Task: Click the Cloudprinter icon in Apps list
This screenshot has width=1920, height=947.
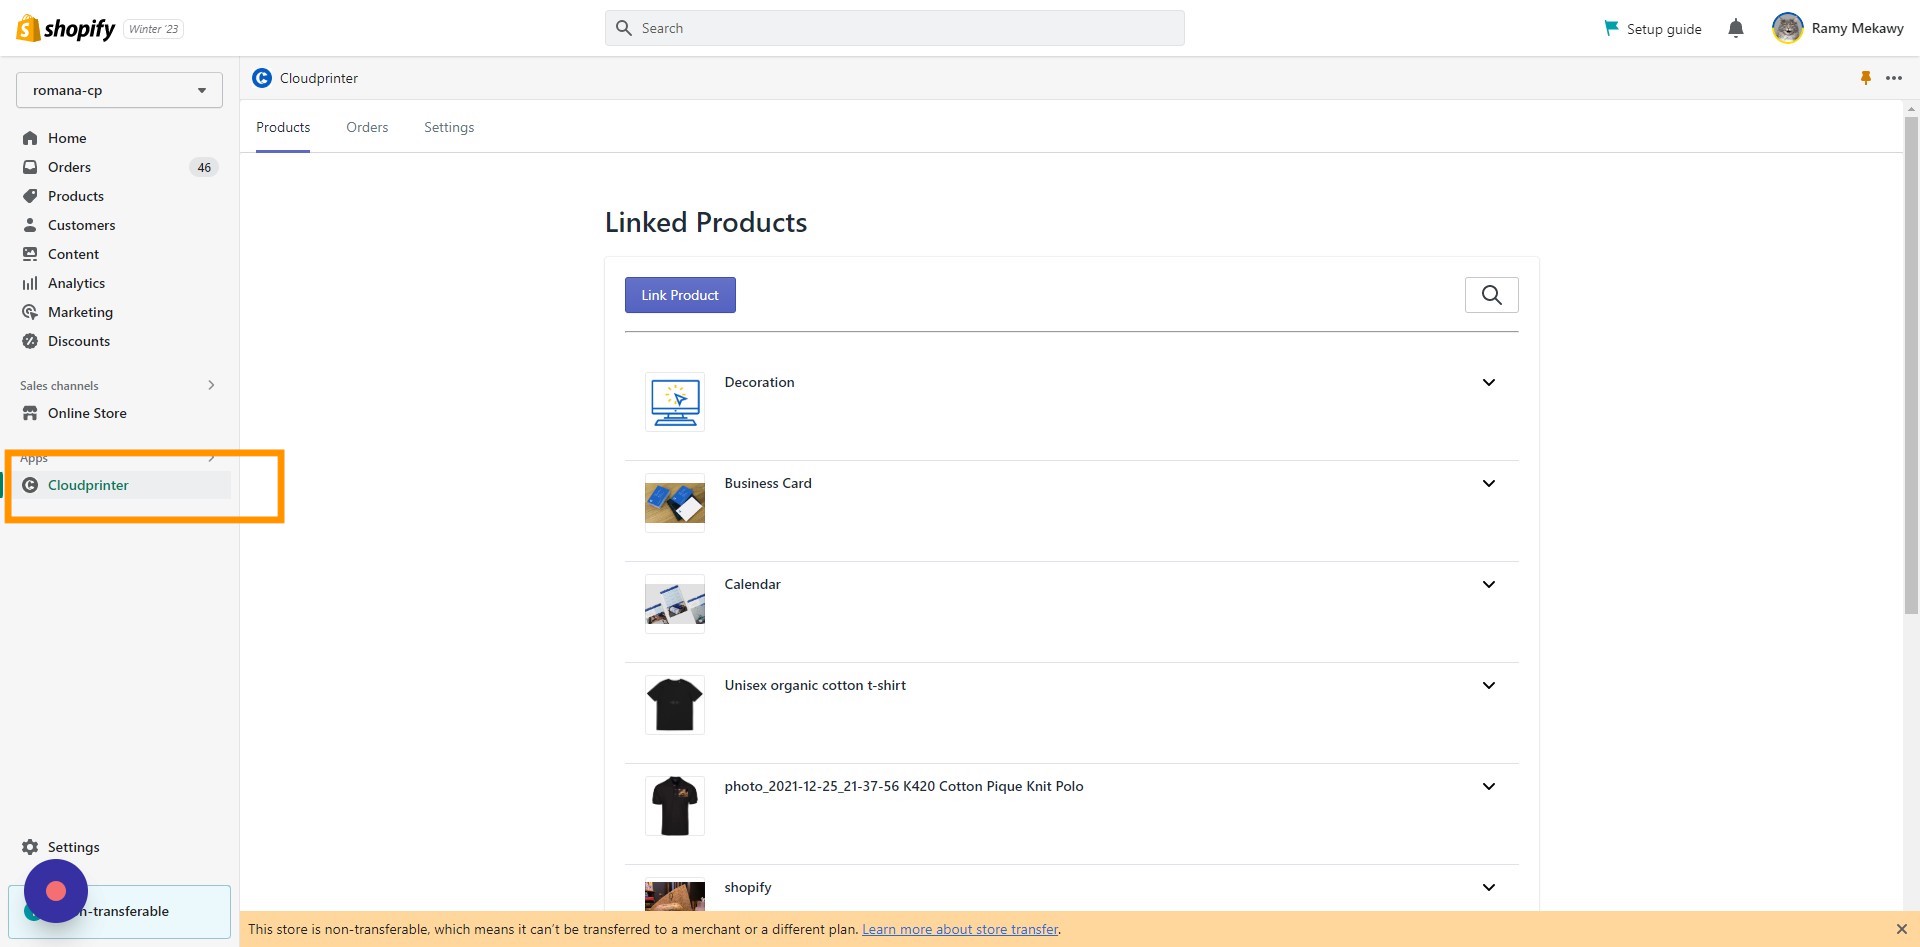Action: 30,485
